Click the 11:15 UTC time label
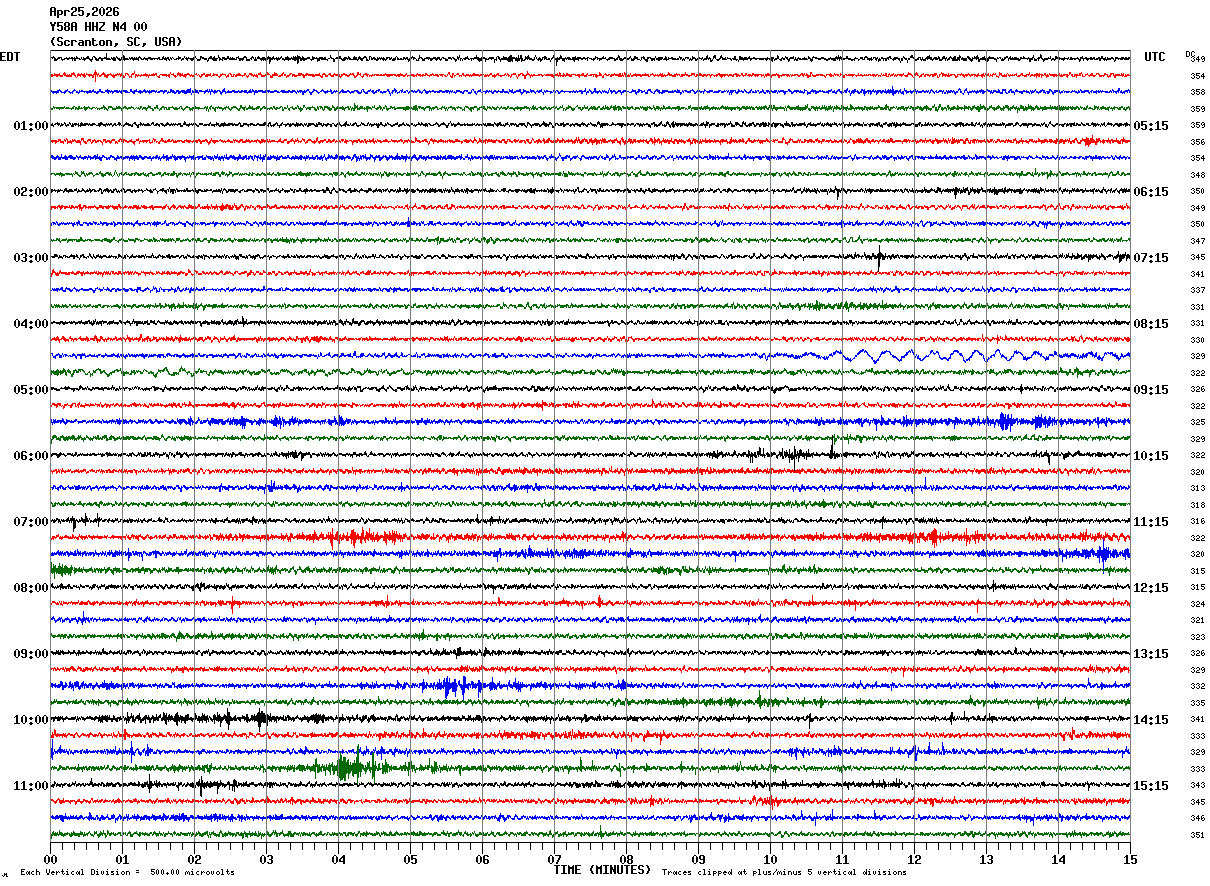Image resolution: width=1210 pixels, height=886 pixels. pyautogui.click(x=1151, y=522)
